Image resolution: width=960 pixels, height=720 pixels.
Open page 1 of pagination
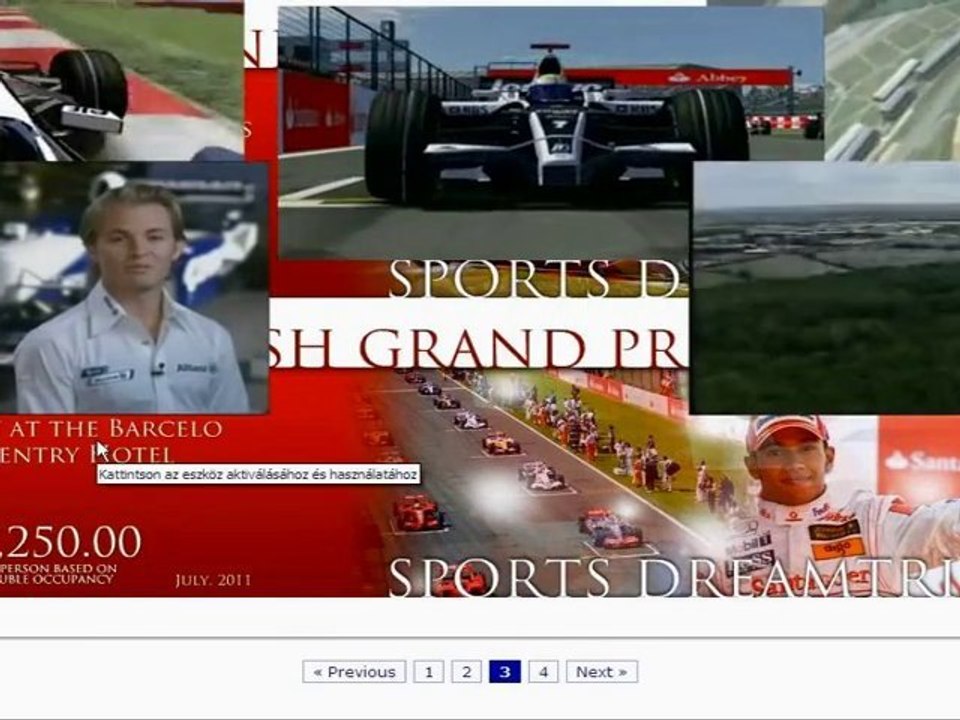(x=429, y=672)
